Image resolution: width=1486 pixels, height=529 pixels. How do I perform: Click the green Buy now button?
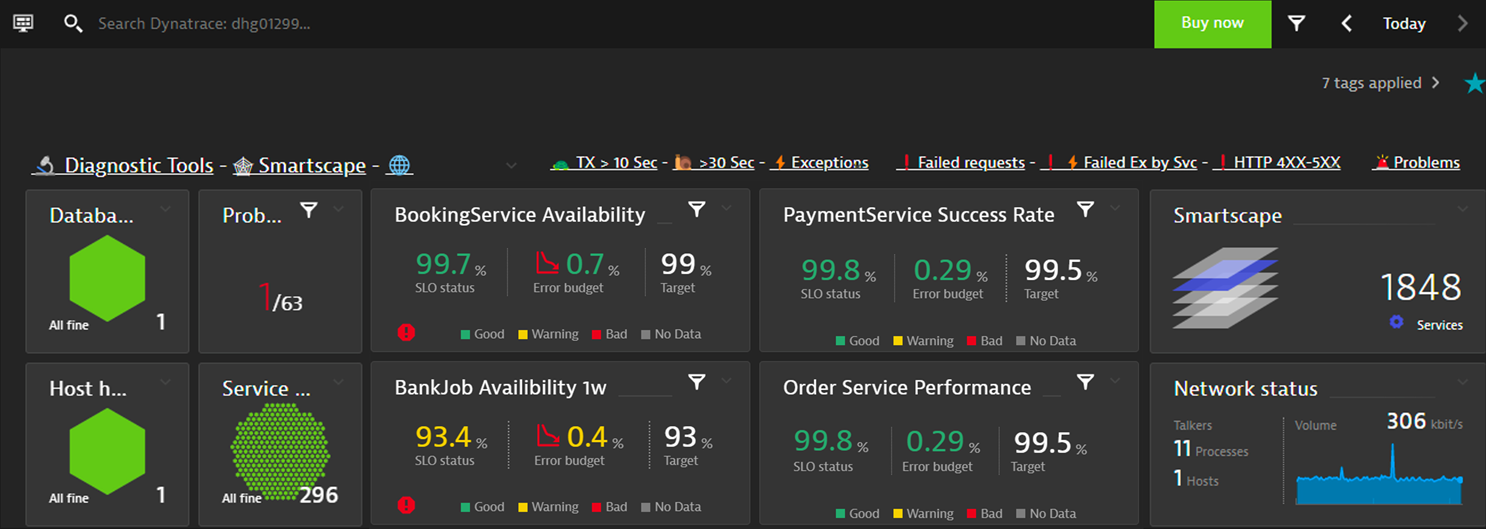tap(1212, 23)
